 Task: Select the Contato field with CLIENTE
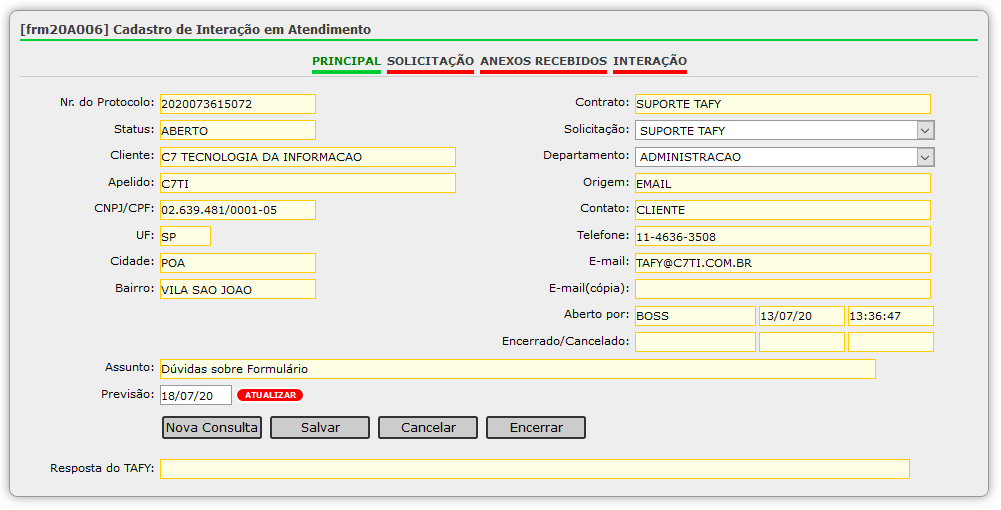click(x=783, y=210)
